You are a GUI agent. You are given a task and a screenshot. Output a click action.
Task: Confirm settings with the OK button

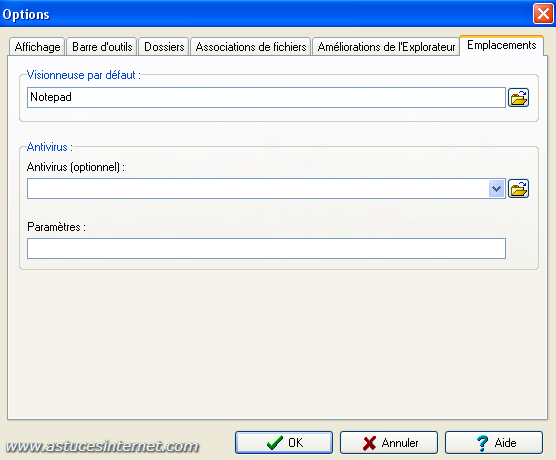pyautogui.click(x=284, y=443)
